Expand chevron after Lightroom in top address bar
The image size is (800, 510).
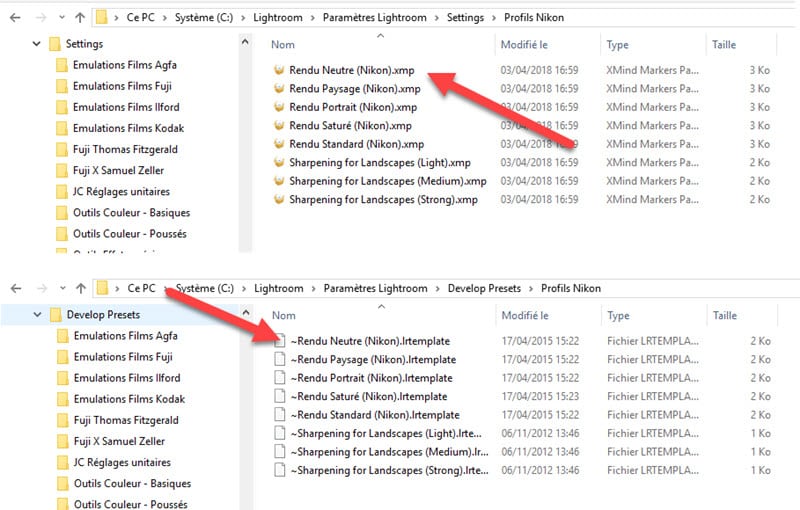pyautogui.click(x=313, y=18)
